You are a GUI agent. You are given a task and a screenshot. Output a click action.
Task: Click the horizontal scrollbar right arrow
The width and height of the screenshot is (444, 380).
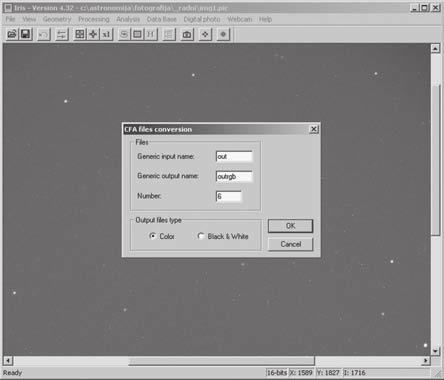click(x=426, y=360)
